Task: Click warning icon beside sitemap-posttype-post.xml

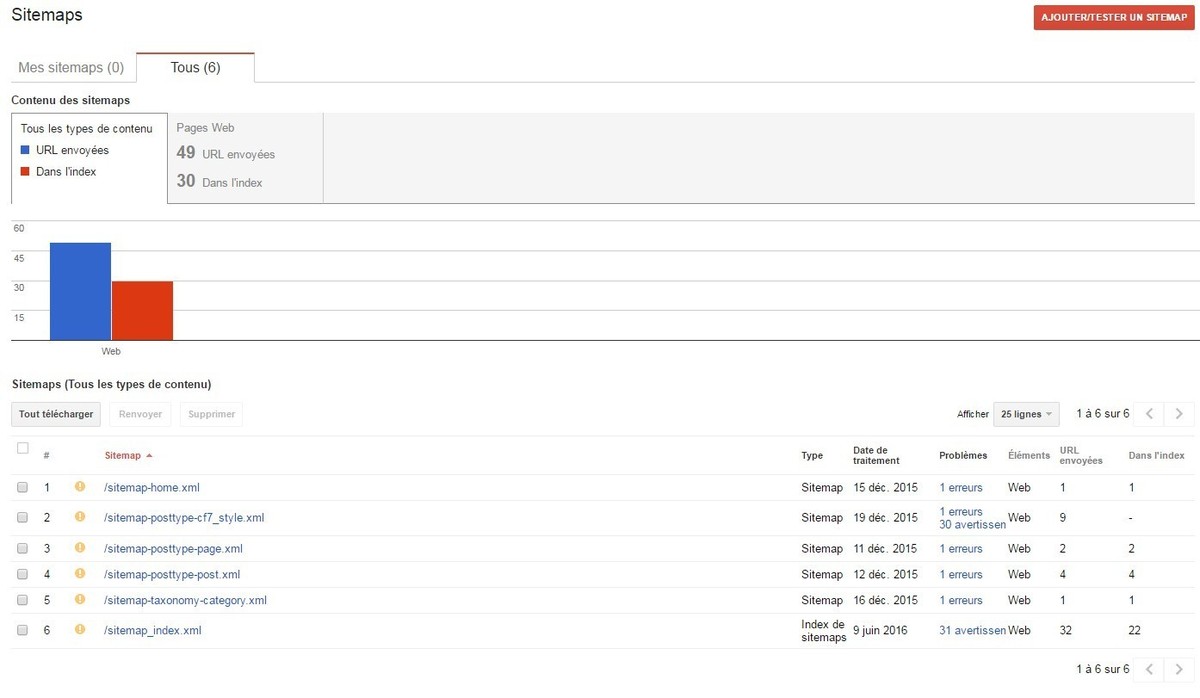Action: click(x=80, y=574)
